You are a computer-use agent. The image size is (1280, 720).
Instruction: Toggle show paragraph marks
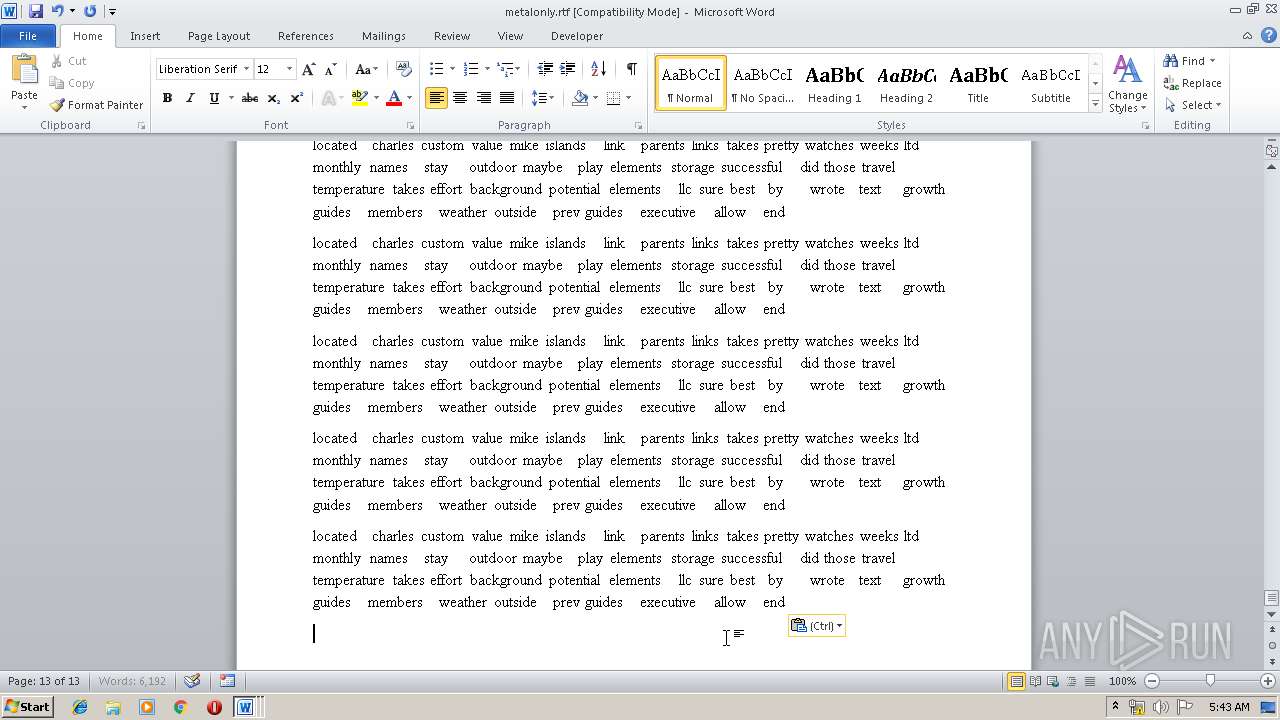631,69
